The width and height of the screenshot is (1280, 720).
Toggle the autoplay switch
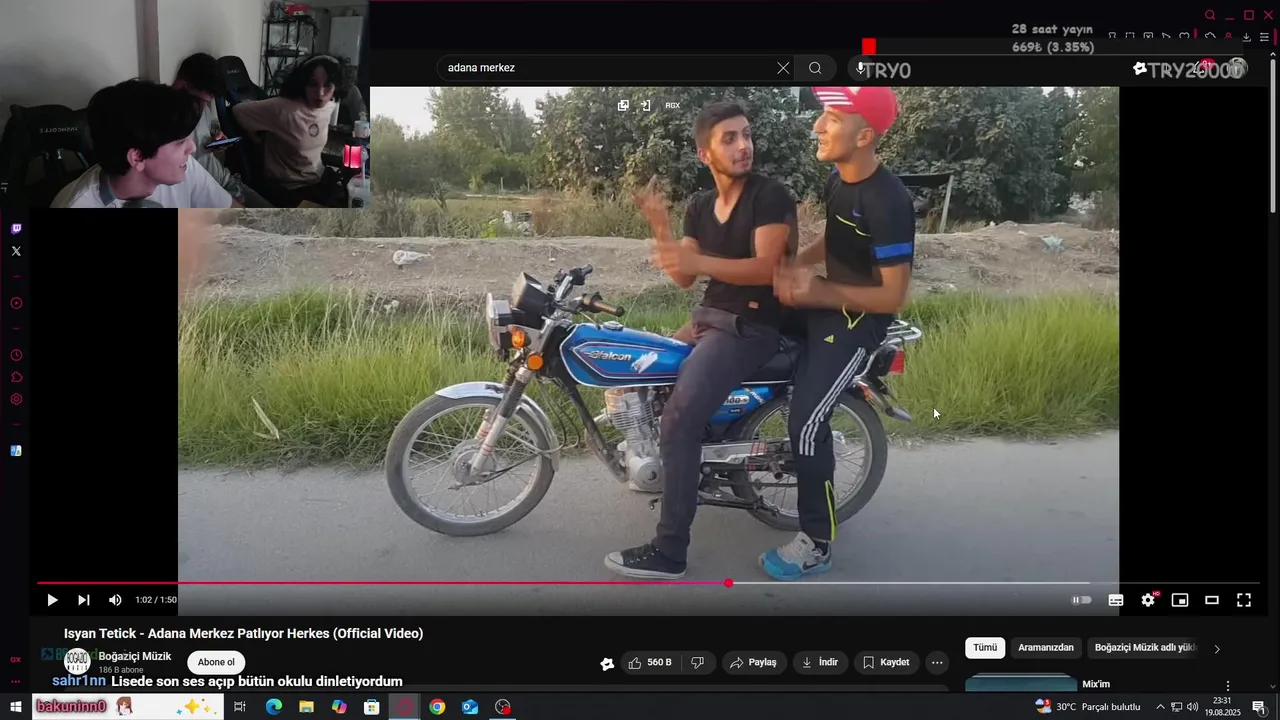pyautogui.click(x=1082, y=600)
